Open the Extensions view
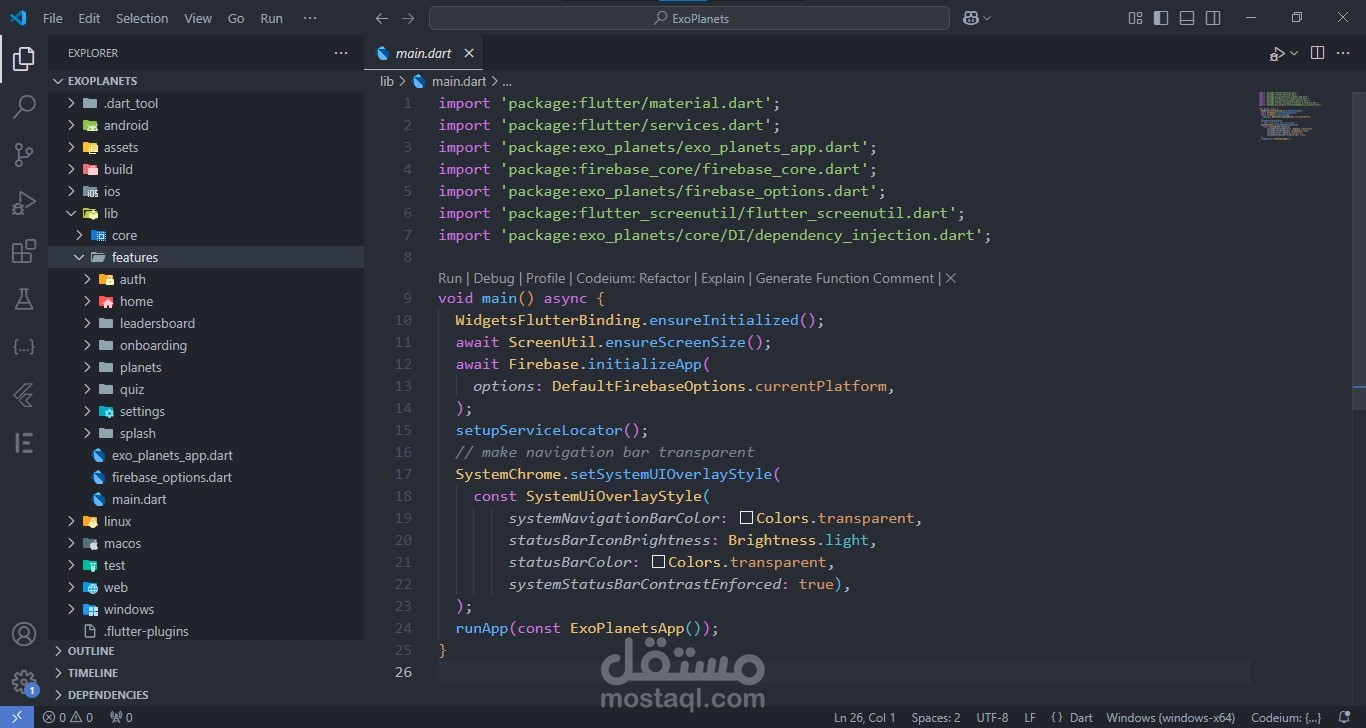Screen dimensions: 1366x728 point(24,251)
